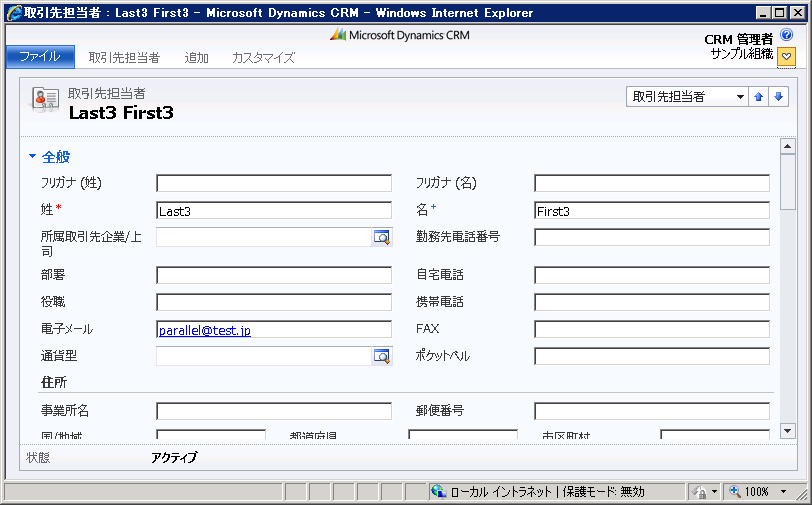812x505 pixels.
Task: Click the Microsoft Dynamics CRM logo
Action: pos(400,35)
